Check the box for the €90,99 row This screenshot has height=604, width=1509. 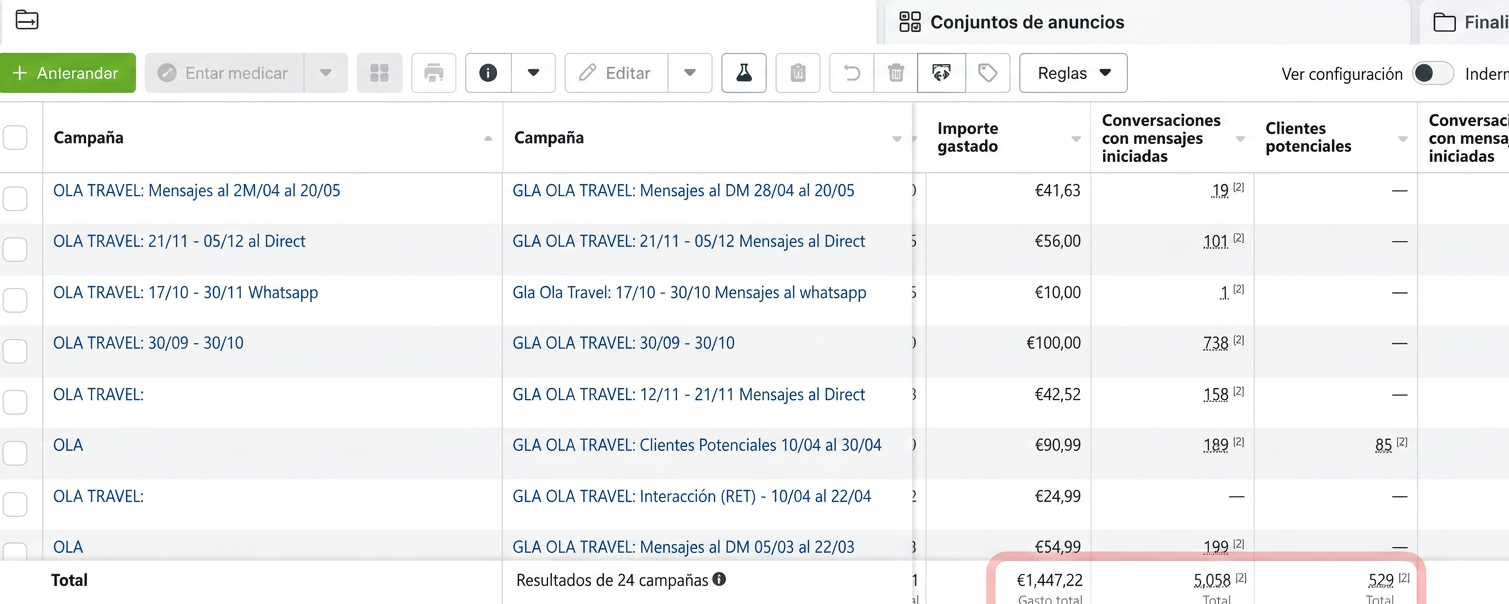click(15, 453)
